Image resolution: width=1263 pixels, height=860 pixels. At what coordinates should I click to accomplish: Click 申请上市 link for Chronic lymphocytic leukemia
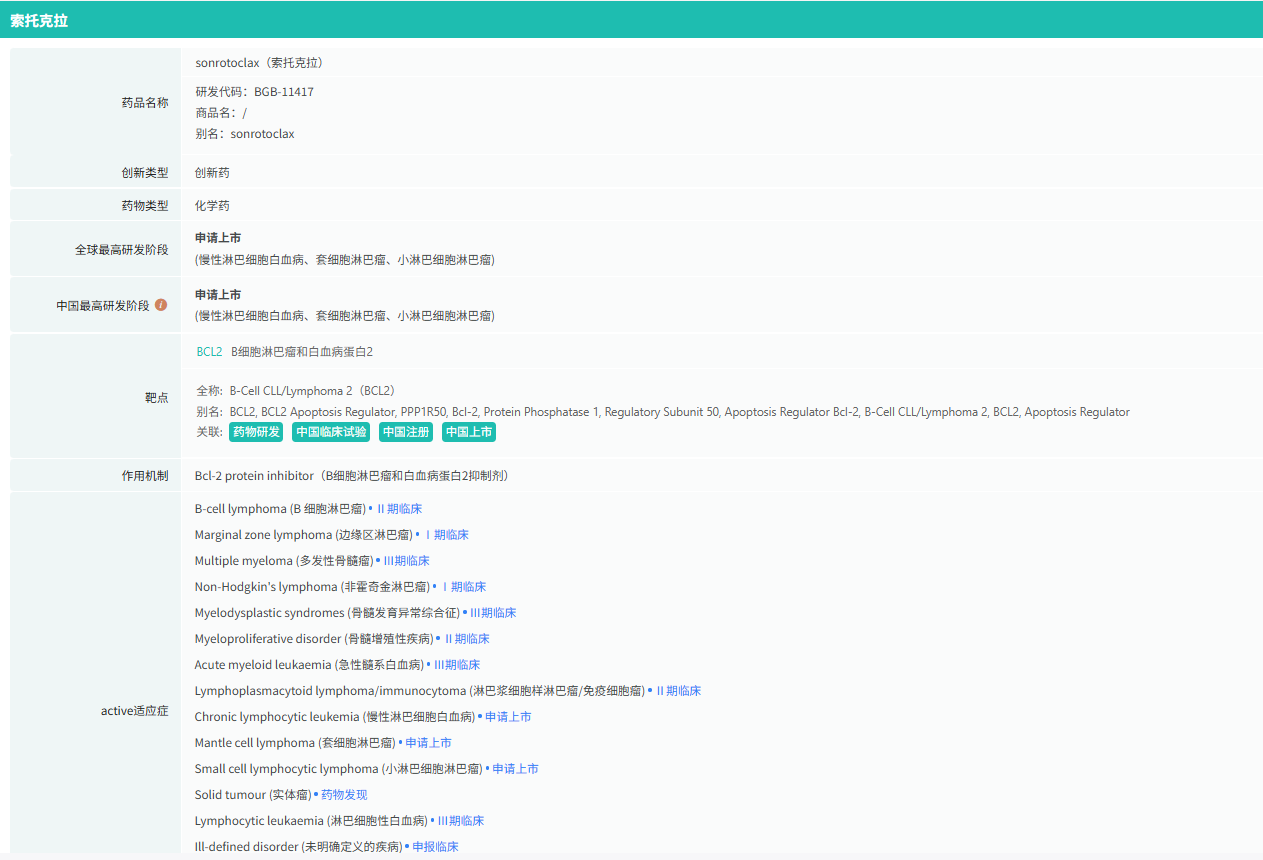(508, 717)
